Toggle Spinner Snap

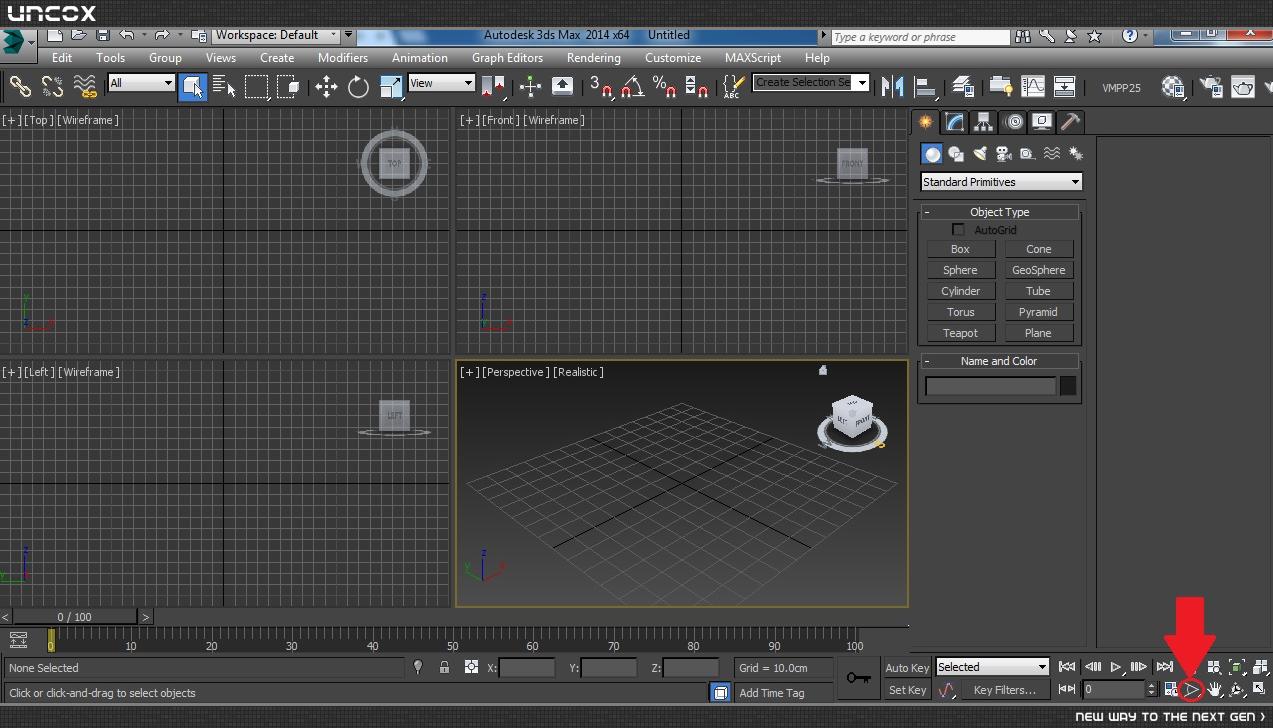click(x=697, y=87)
